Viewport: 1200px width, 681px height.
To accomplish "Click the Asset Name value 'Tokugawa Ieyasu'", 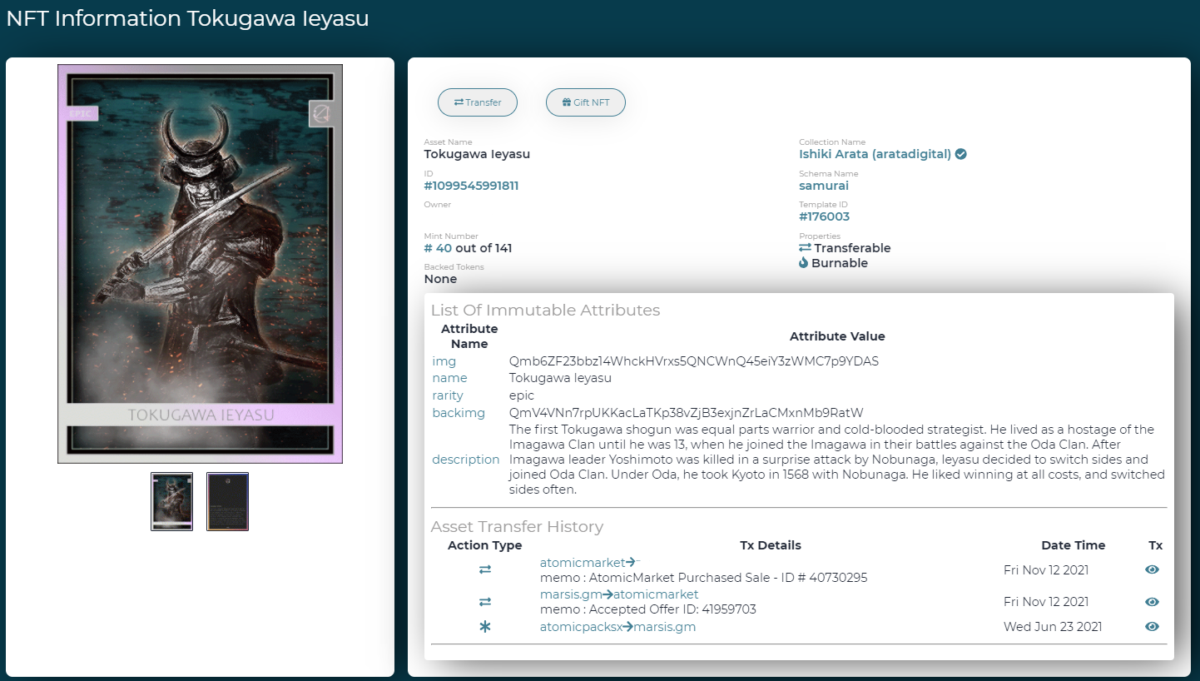I will (477, 154).
